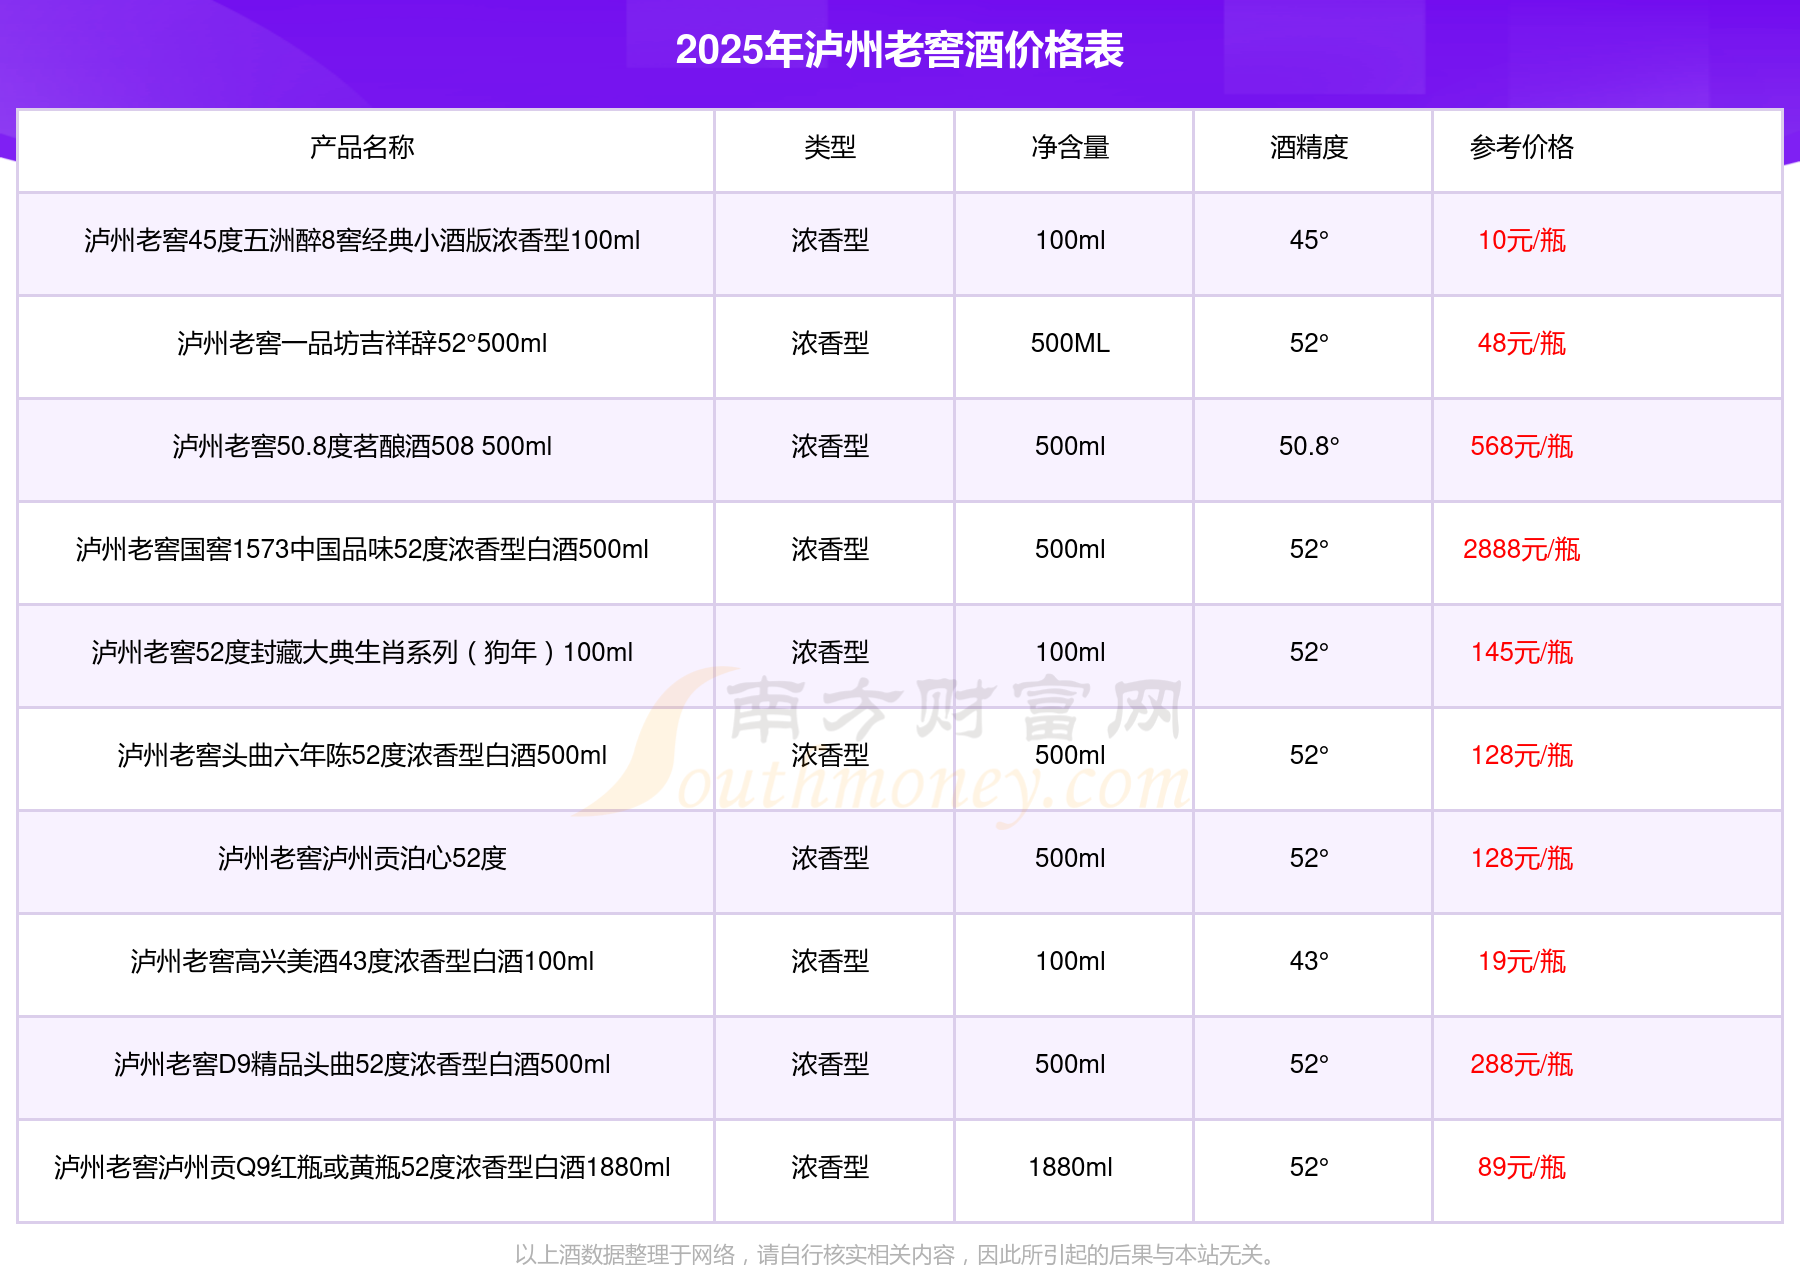Select 浓香型 in the 封藏大典生肖系列 row
The width and height of the screenshot is (1800, 1270).
(x=830, y=652)
